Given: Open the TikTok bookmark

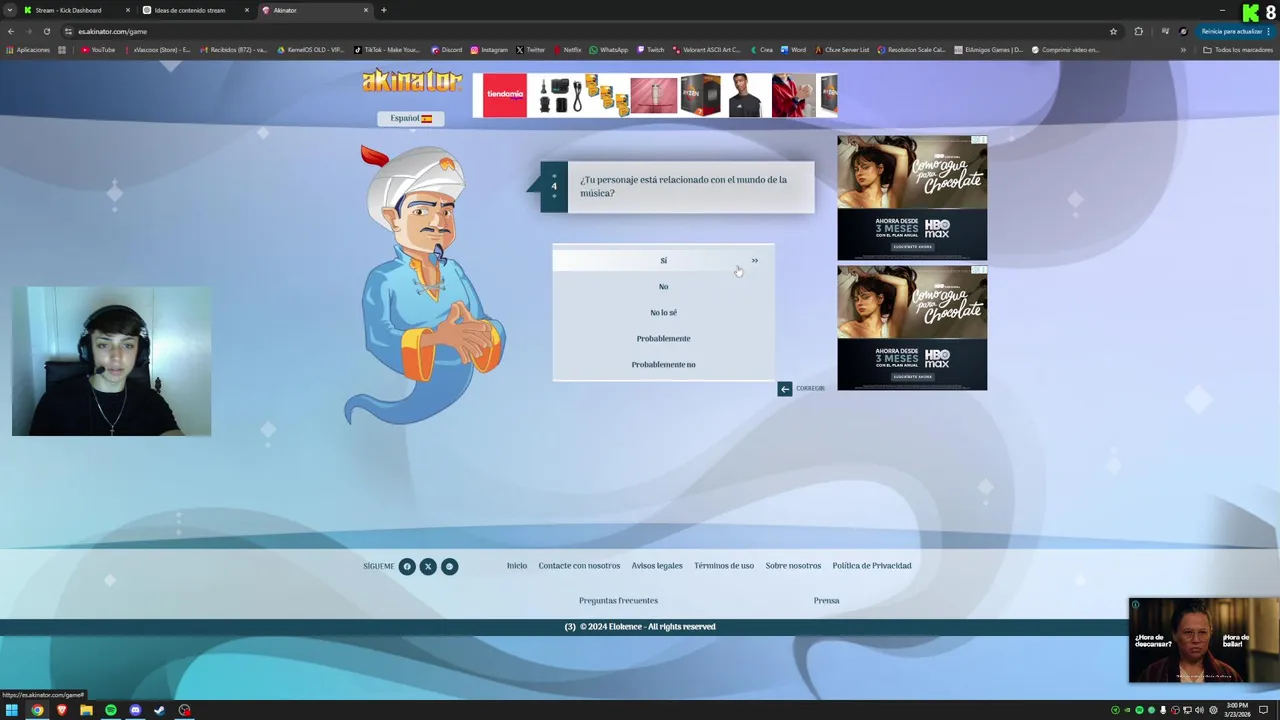Looking at the screenshot, I should 388,50.
